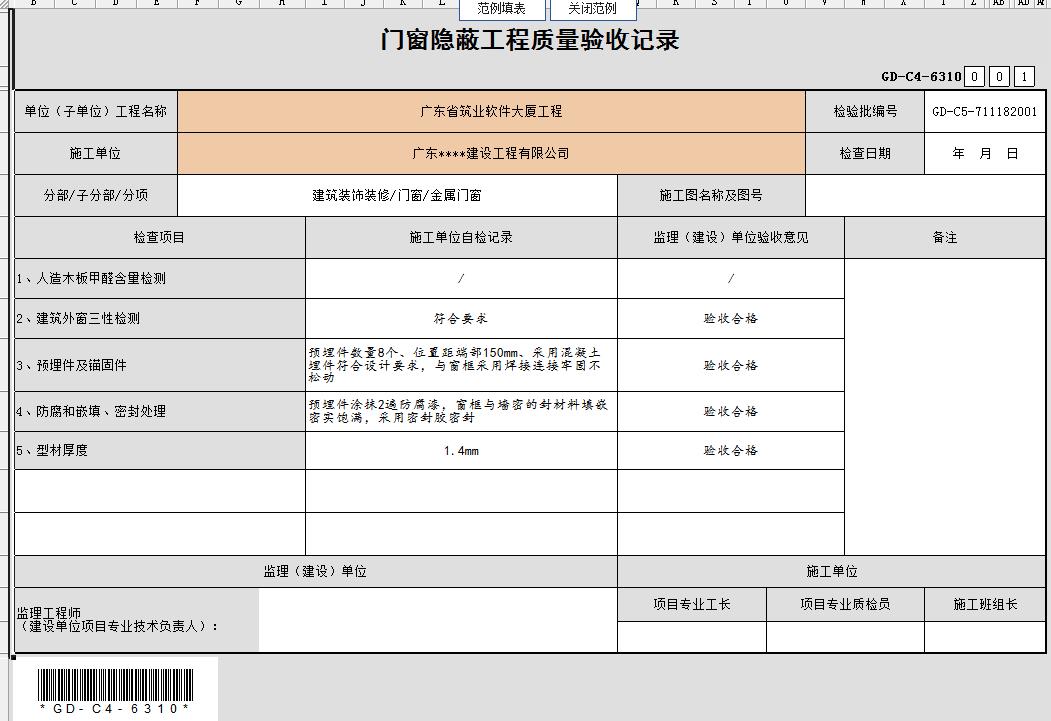Click the 监理工程师 signature field
This screenshot has height=721, width=1051.
coord(438,620)
